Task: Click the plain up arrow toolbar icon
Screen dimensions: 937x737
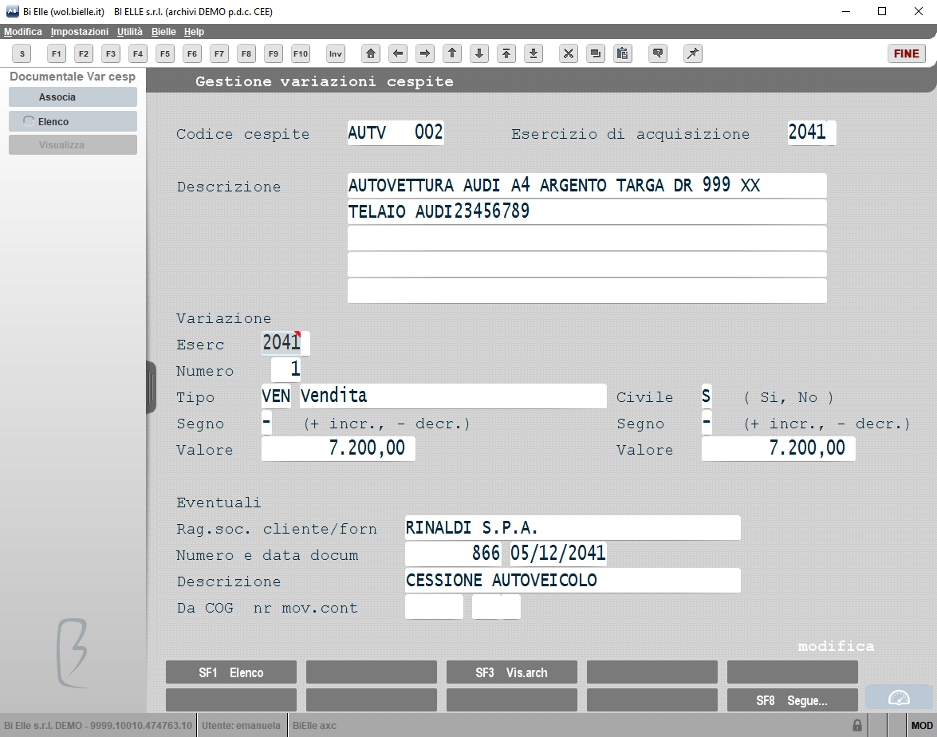Action: point(452,54)
